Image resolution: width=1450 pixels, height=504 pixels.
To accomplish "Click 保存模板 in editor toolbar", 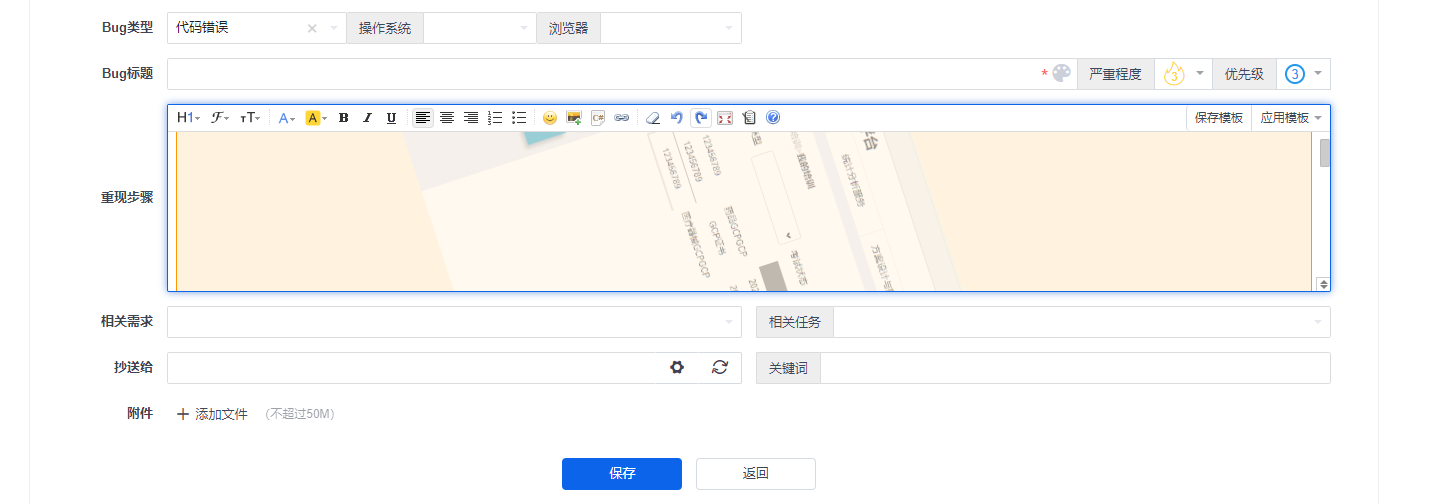I will click(1218, 118).
